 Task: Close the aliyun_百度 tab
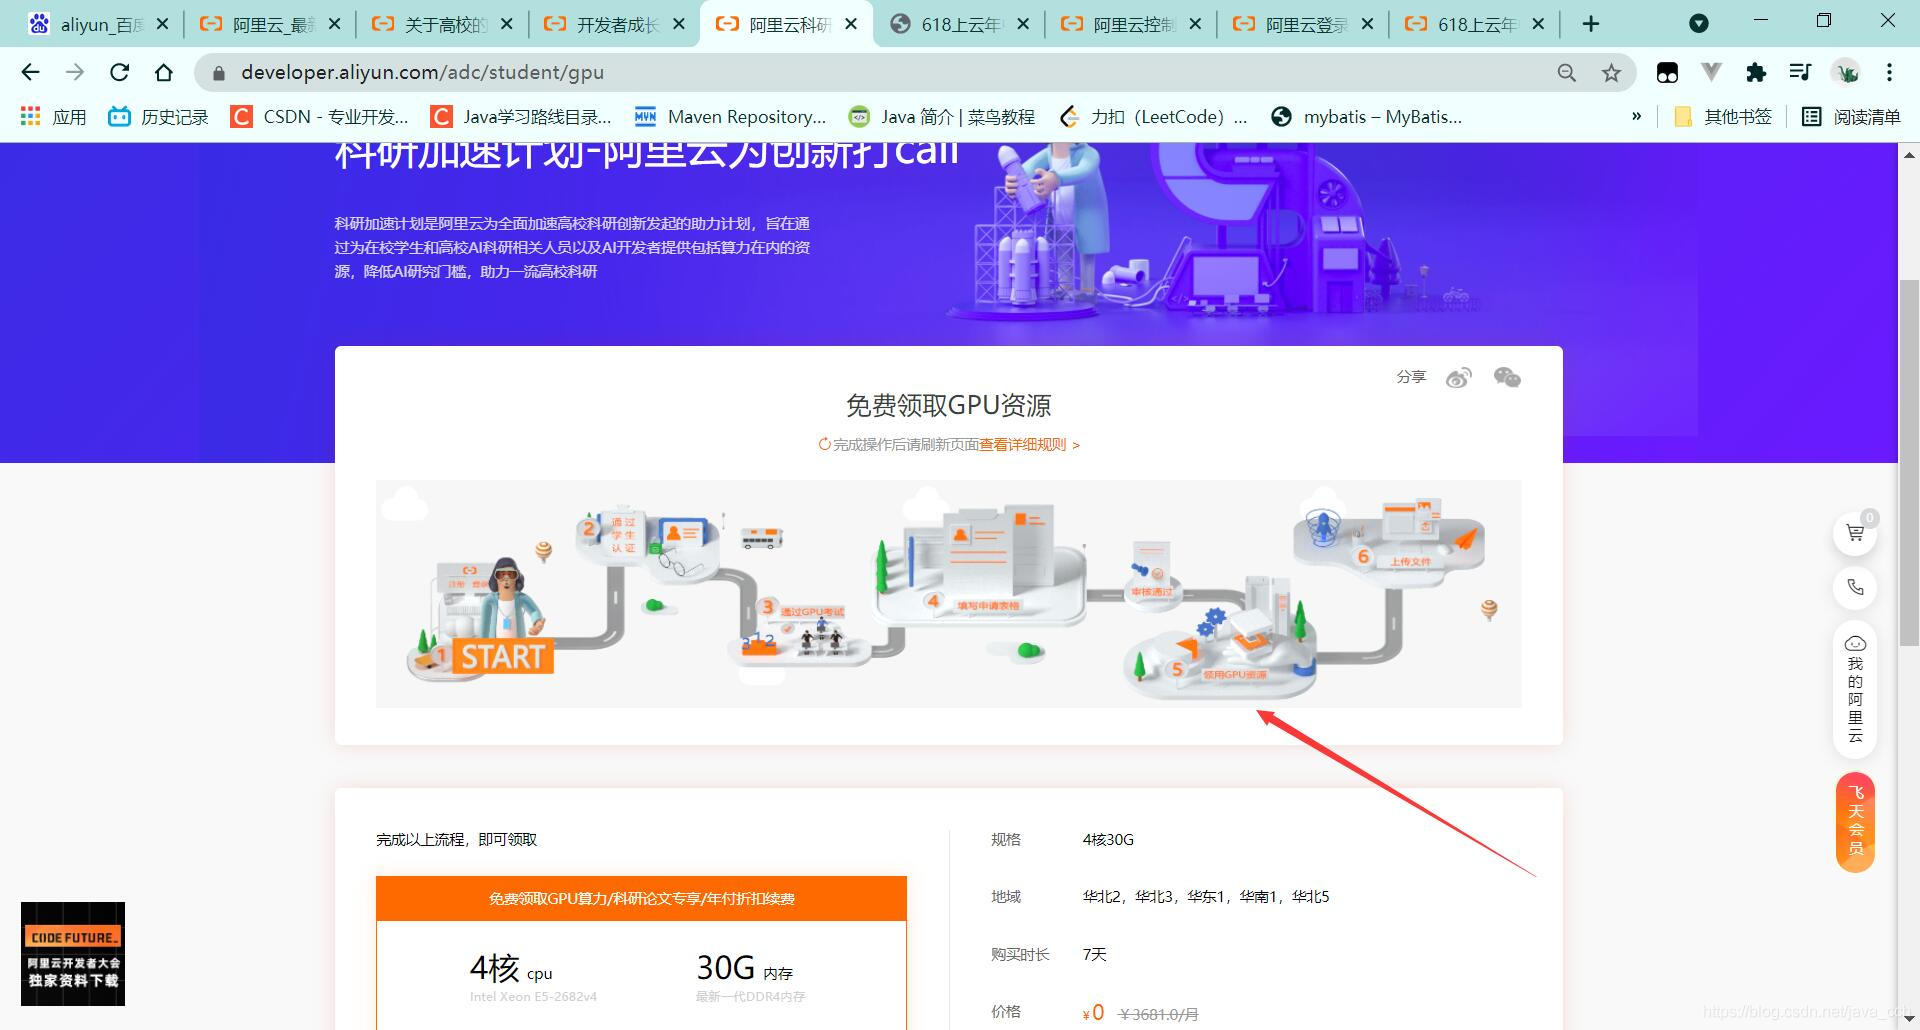[x=163, y=24]
